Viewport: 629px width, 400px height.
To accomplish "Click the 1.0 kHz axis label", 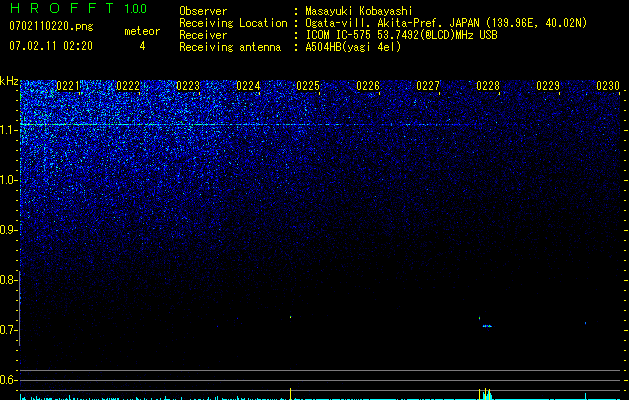I will pyautogui.click(x=9, y=180).
